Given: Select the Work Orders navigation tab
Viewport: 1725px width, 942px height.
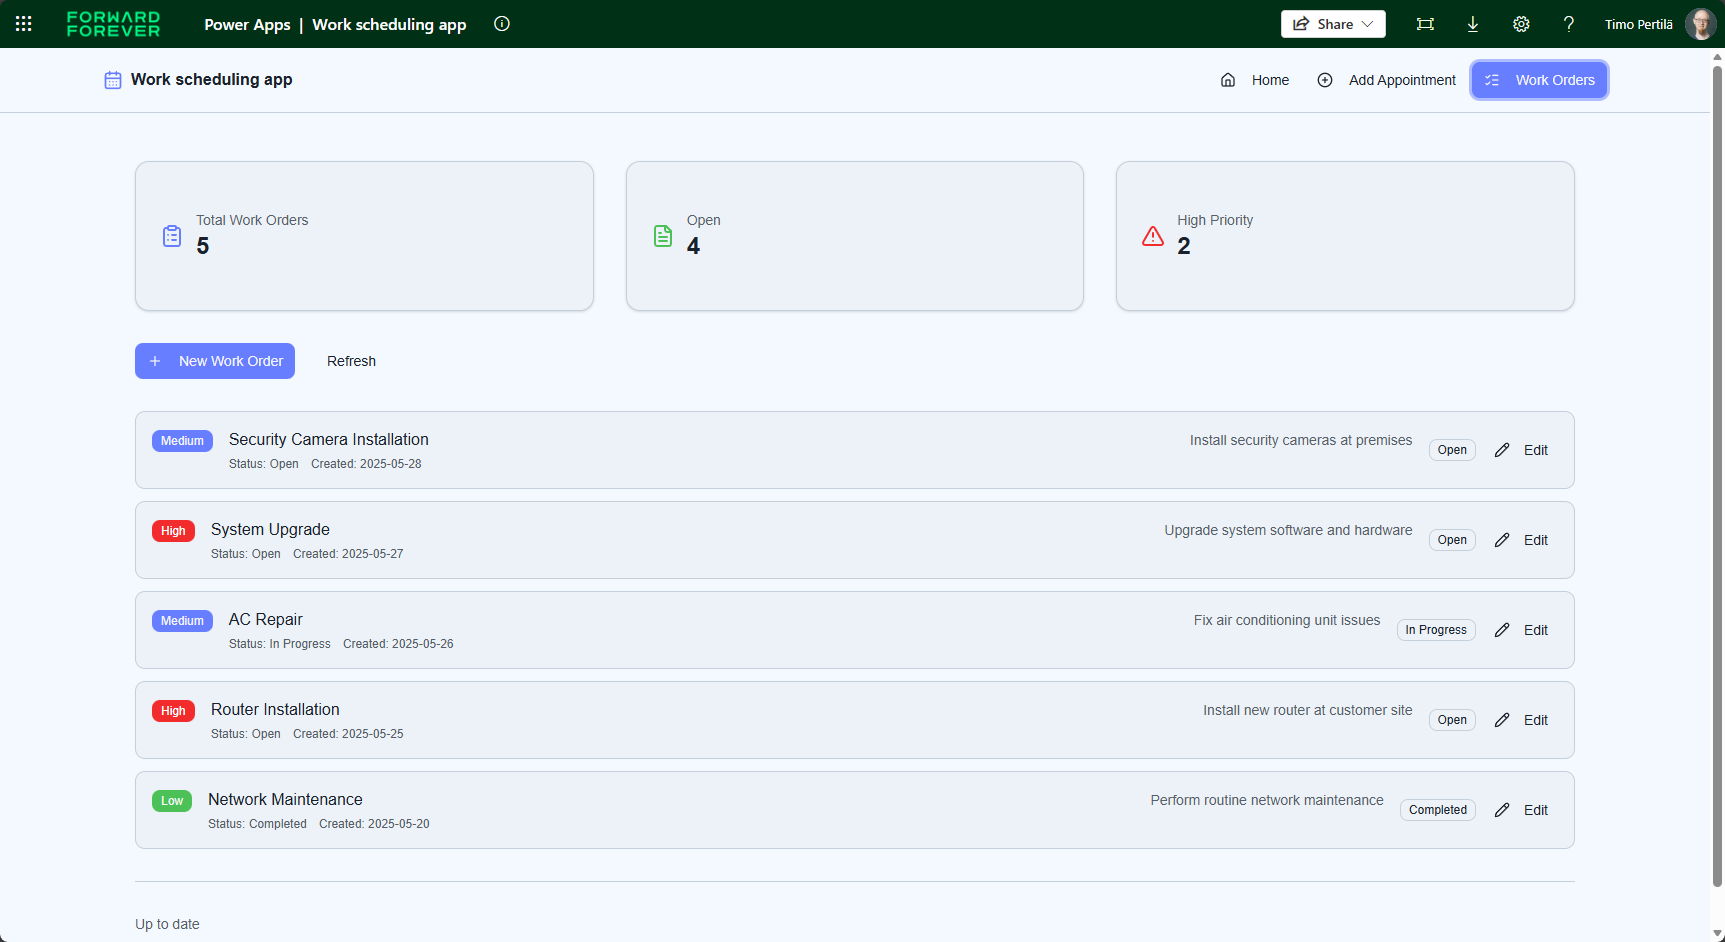Looking at the screenshot, I should point(1539,80).
